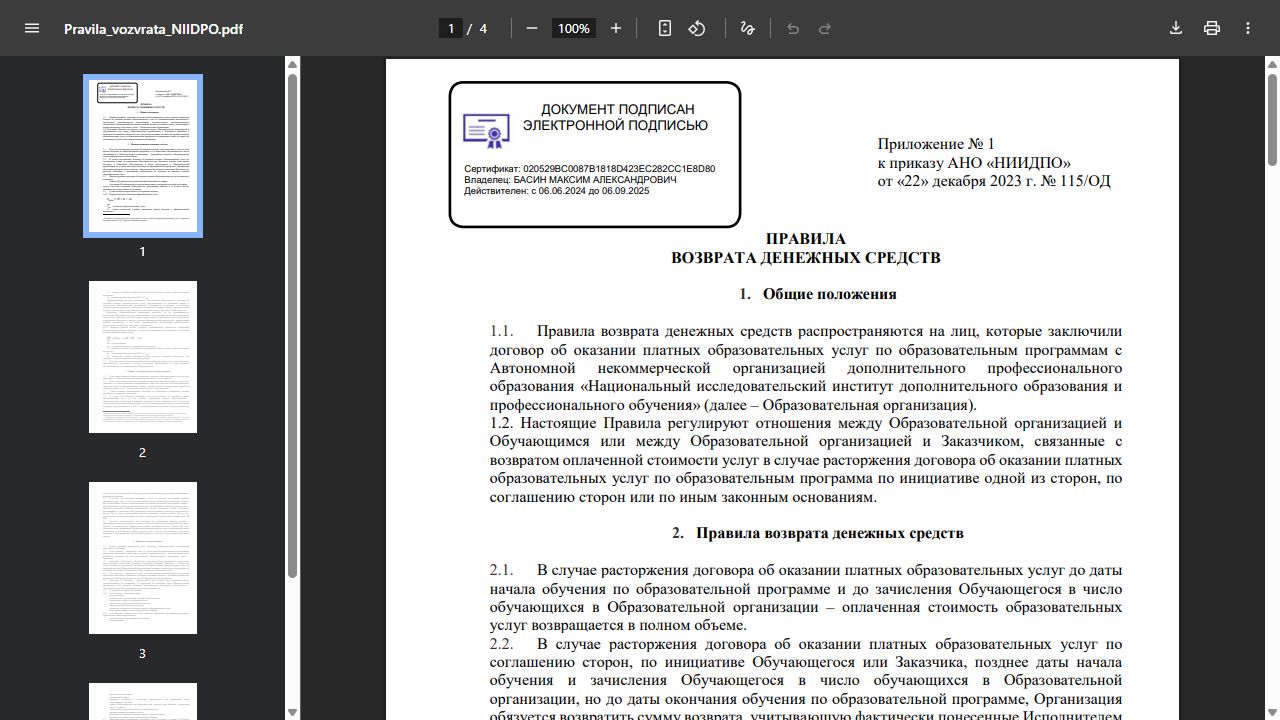Jump to page 3 thumbnail
This screenshot has height=720, width=1280.
(x=143, y=558)
